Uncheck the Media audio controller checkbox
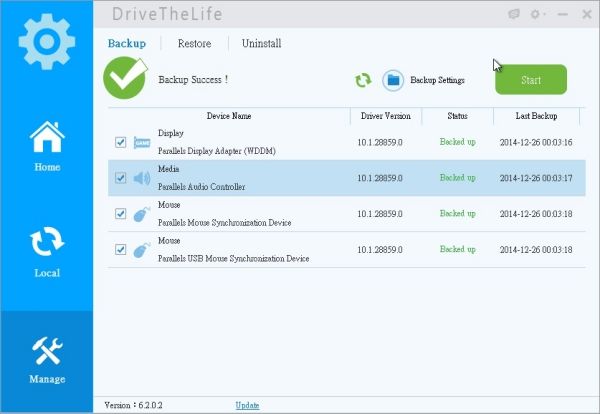This screenshot has width=600, height=414. point(121,178)
